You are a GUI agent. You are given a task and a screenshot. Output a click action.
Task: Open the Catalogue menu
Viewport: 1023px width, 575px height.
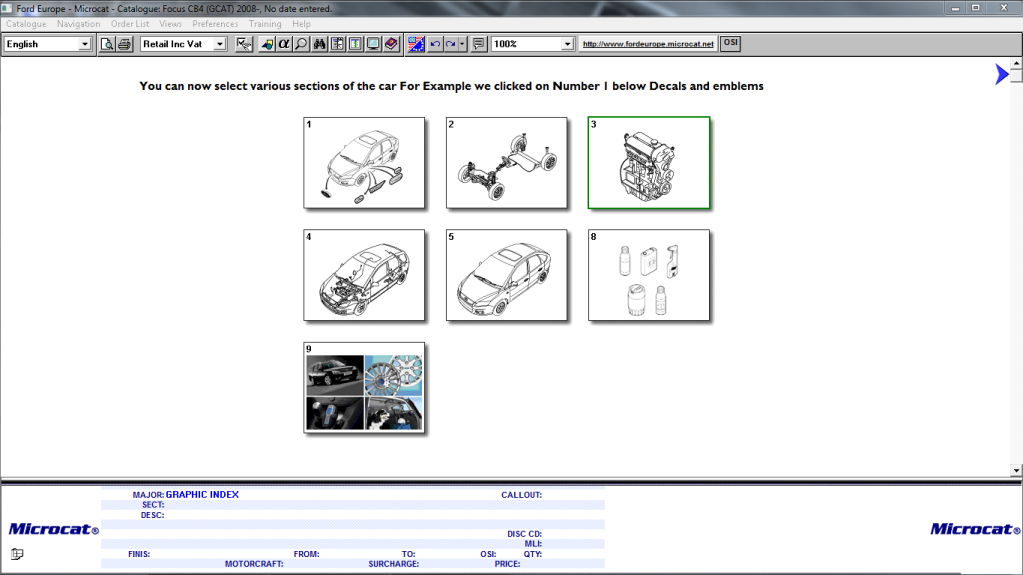click(x=26, y=23)
